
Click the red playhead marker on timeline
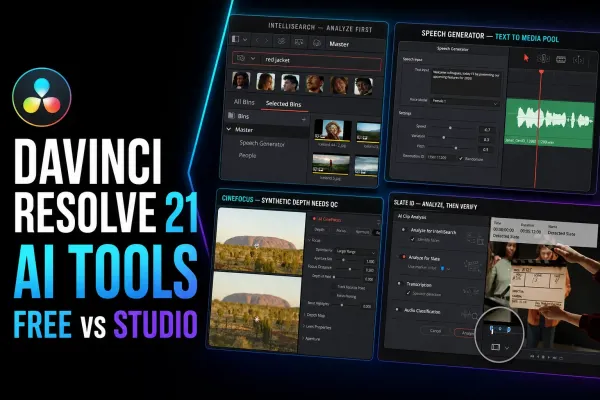pyautogui.click(x=541, y=72)
